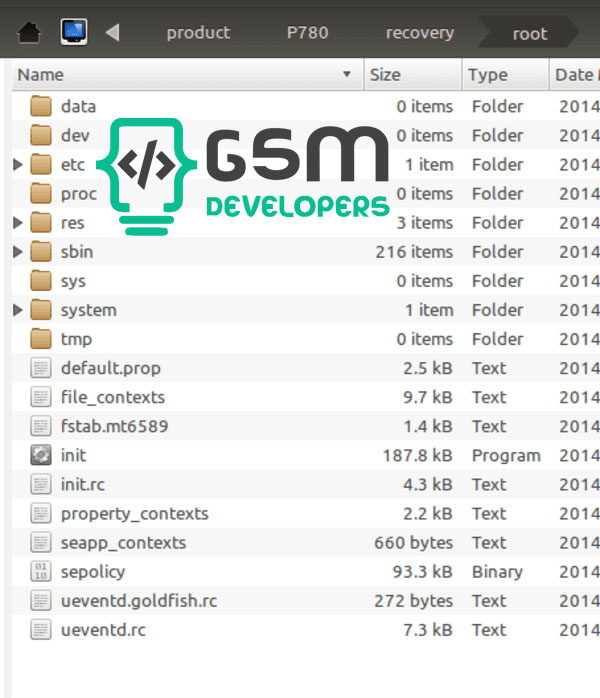Select the property_contexts file name
Image resolution: width=600 pixels, height=698 pixels.
point(134,514)
